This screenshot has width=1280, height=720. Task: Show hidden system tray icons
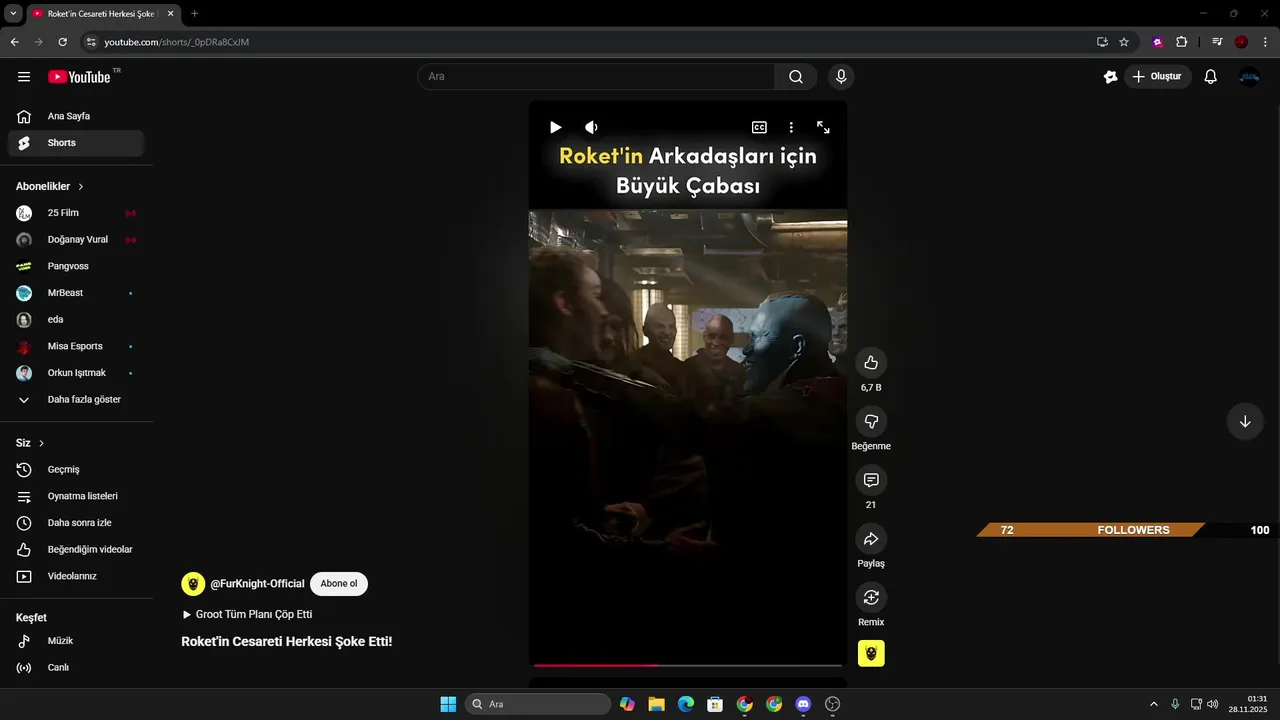coord(1153,704)
